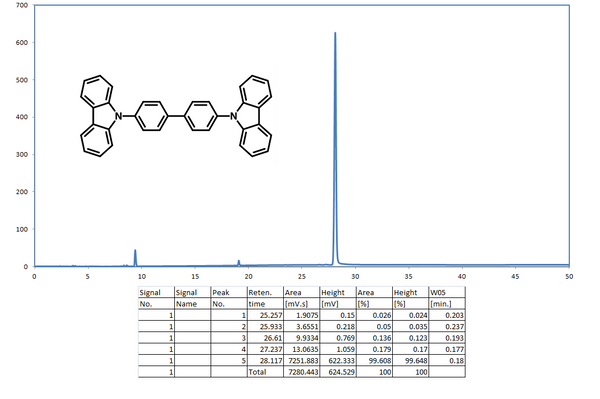This screenshot has height=399, width=600.
Task: Select x-axis tick label 25
Action: 302,277
